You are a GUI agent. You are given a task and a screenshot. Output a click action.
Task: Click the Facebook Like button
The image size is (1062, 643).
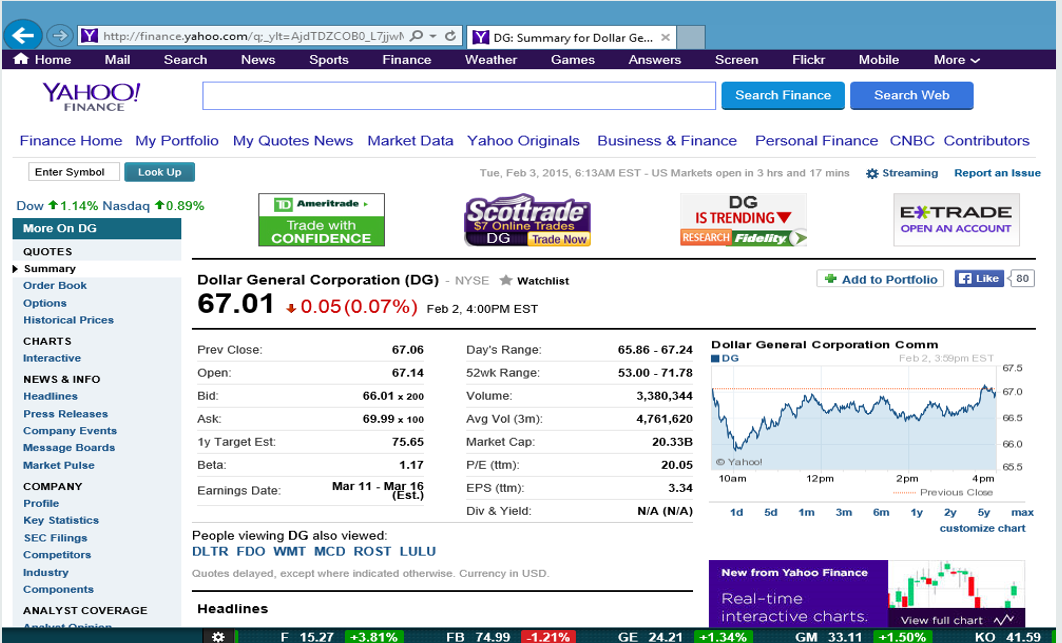coord(979,278)
